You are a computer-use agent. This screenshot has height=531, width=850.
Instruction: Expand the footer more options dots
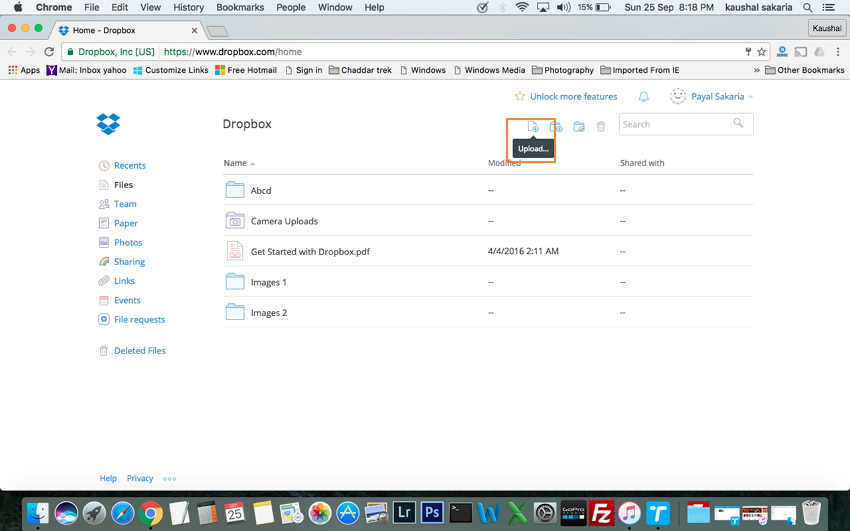pyautogui.click(x=170, y=479)
